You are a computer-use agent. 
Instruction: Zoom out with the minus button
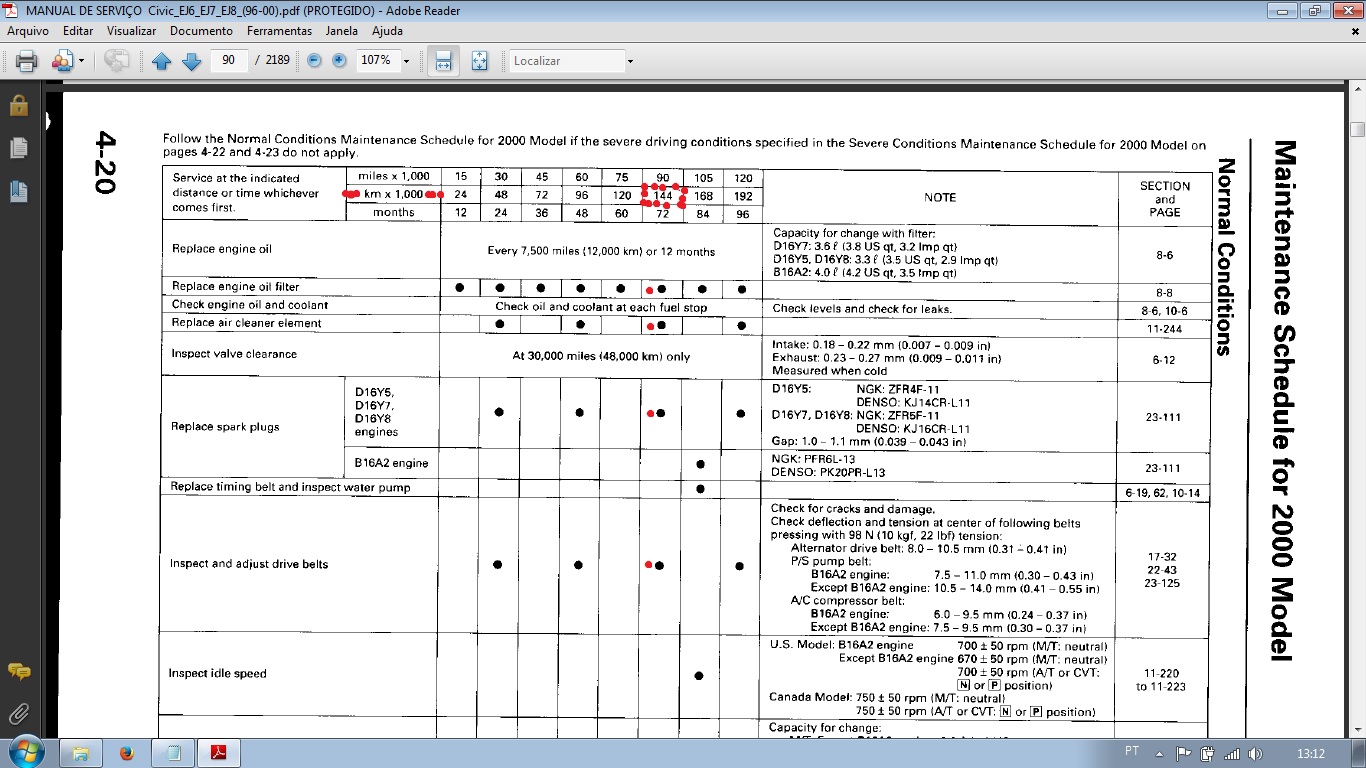pyautogui.click(x=314, y=61)
